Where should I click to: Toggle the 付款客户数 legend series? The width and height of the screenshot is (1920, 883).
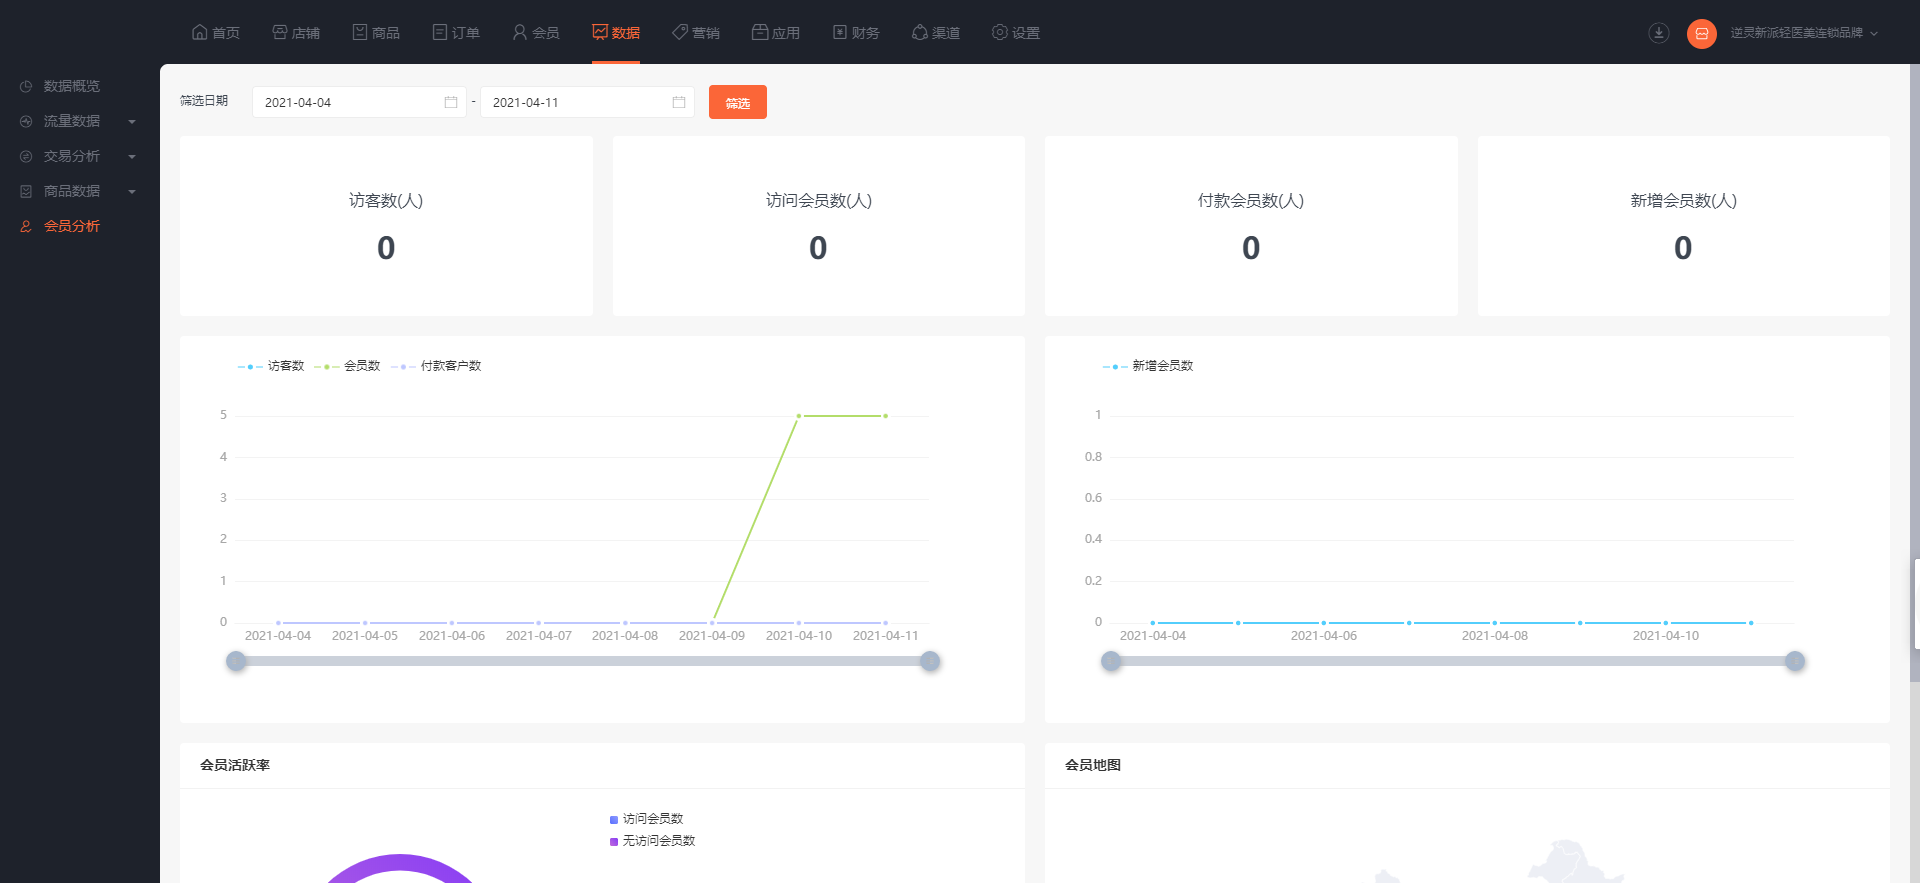click(436, 366)
